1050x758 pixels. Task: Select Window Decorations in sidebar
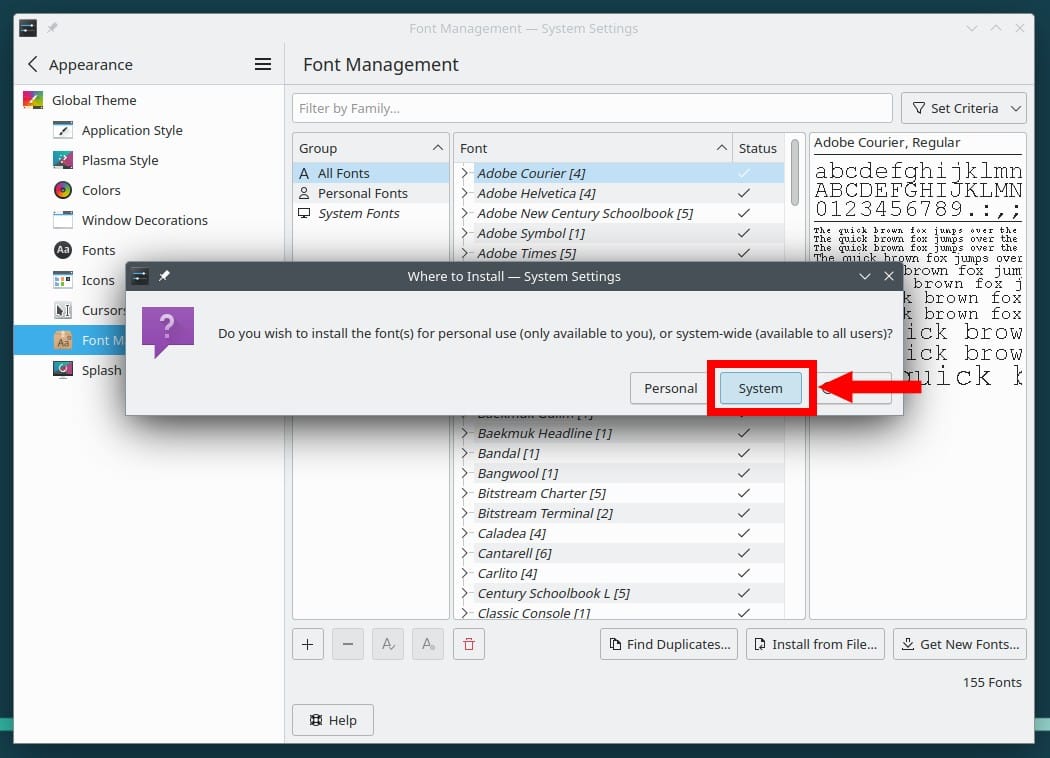click(x=144, y=220)
